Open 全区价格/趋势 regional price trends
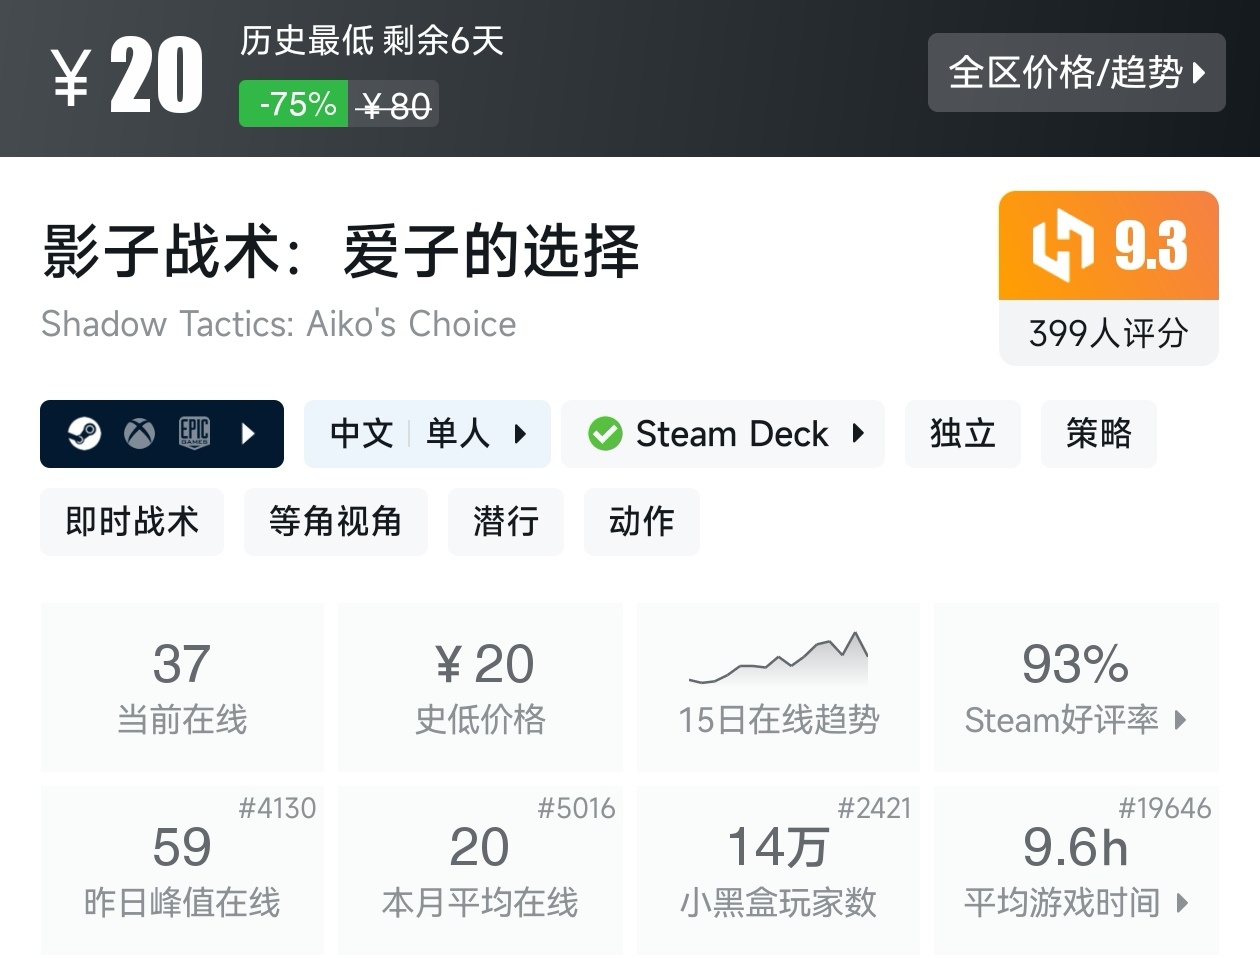The height and width of the screenshot is (958, 1260). click(x=1076, y=72)
